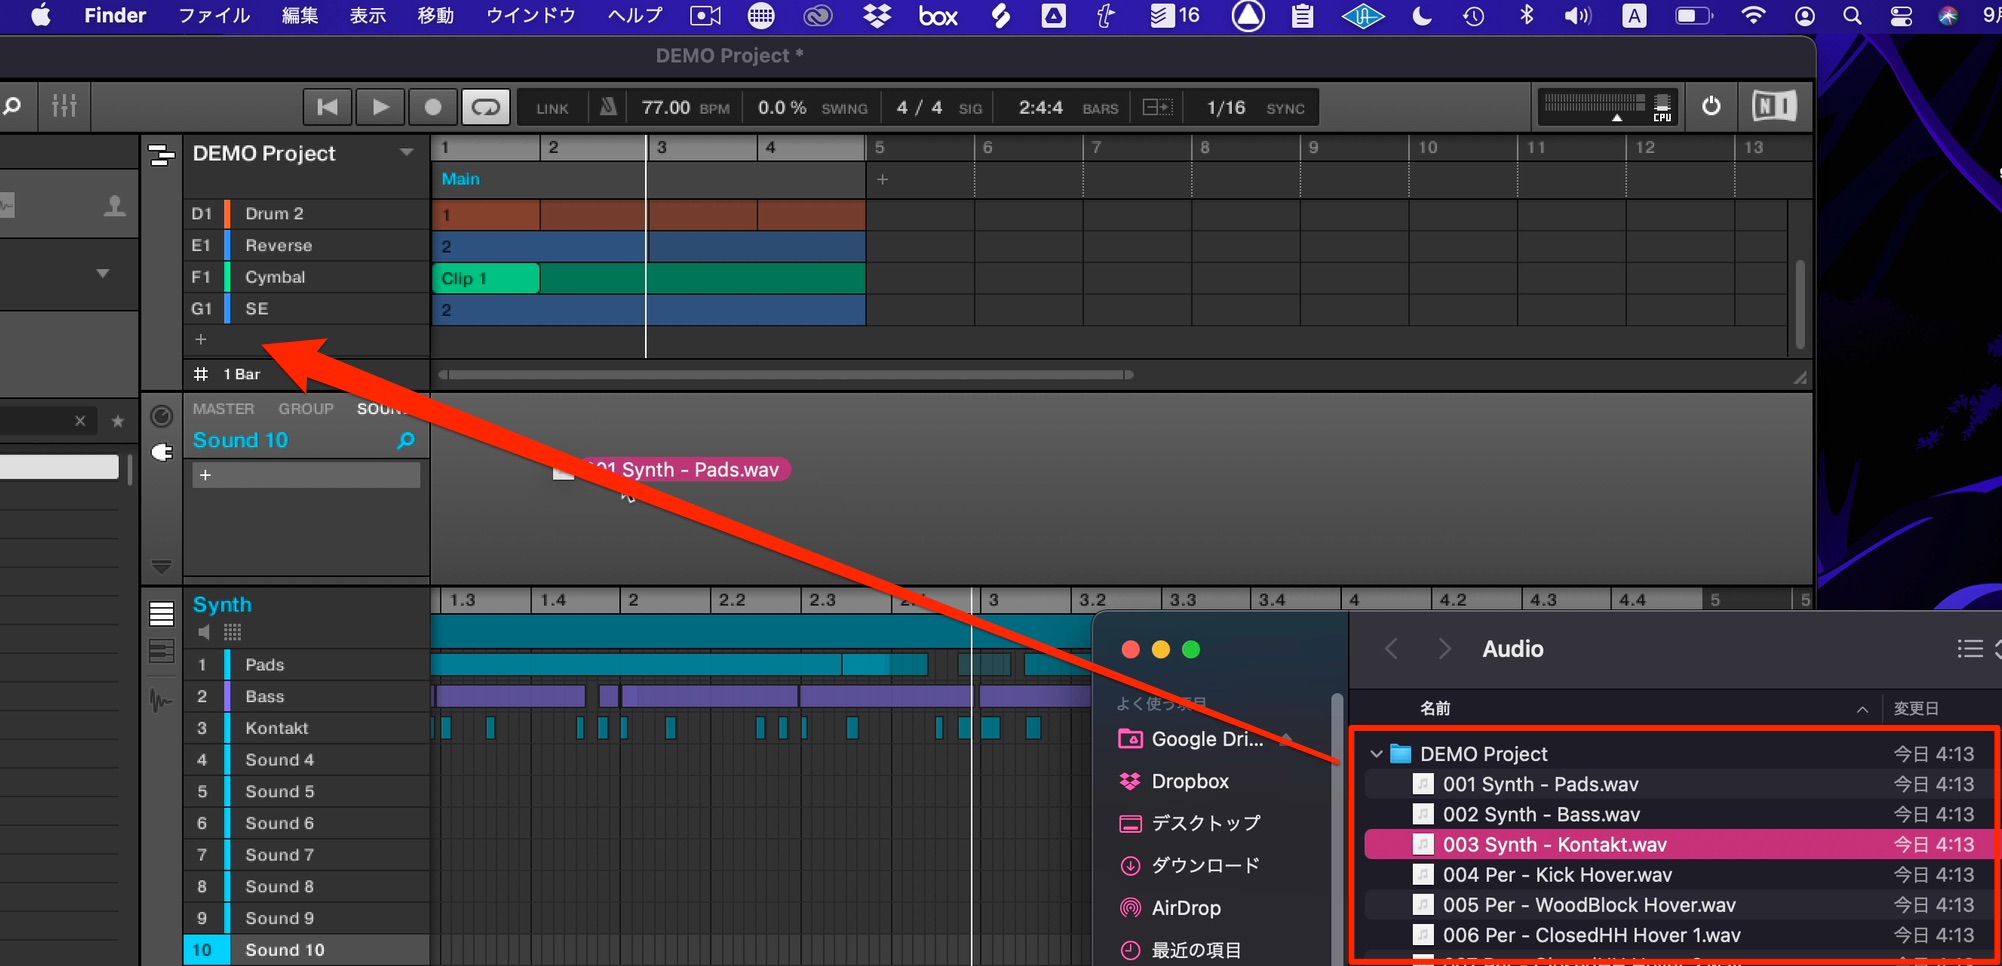Click the 0.0 % swing value

click(782, 108)
